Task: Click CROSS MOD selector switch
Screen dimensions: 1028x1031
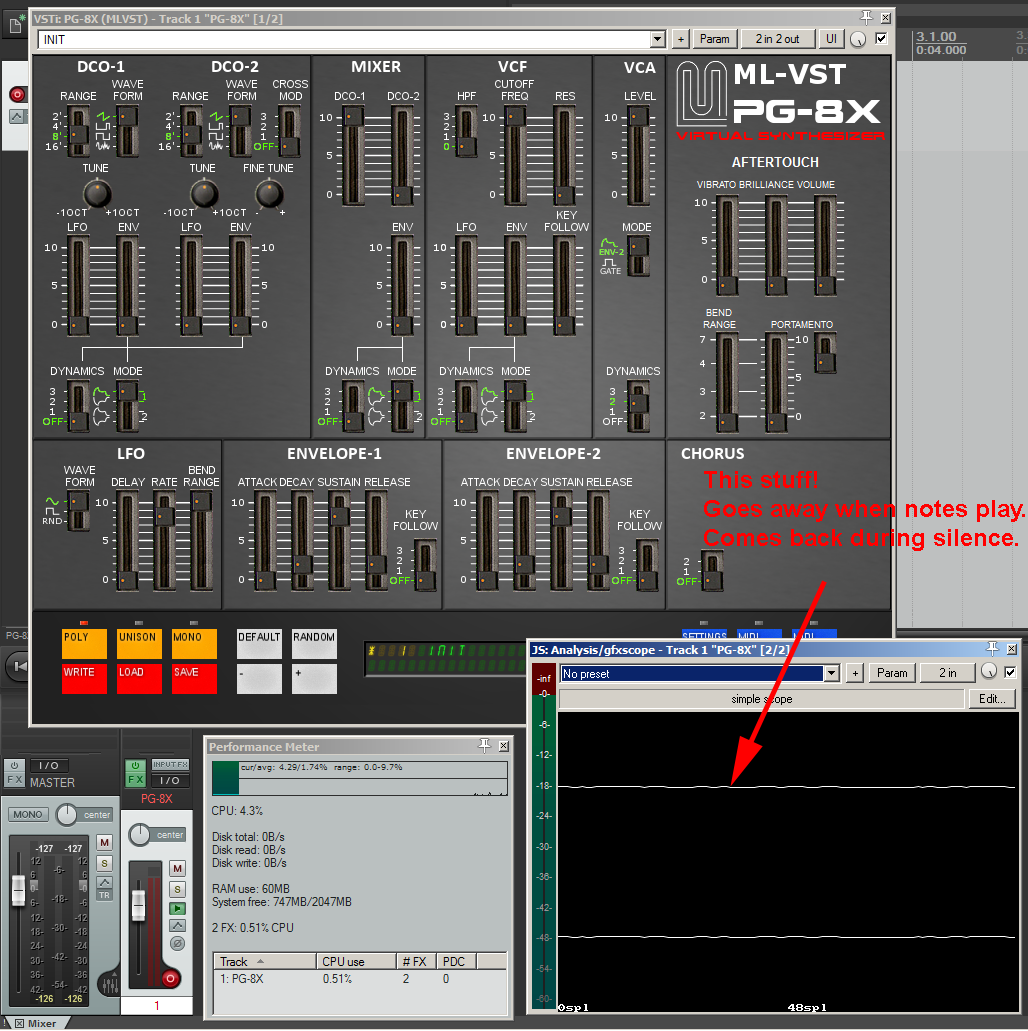Action: 289,132
